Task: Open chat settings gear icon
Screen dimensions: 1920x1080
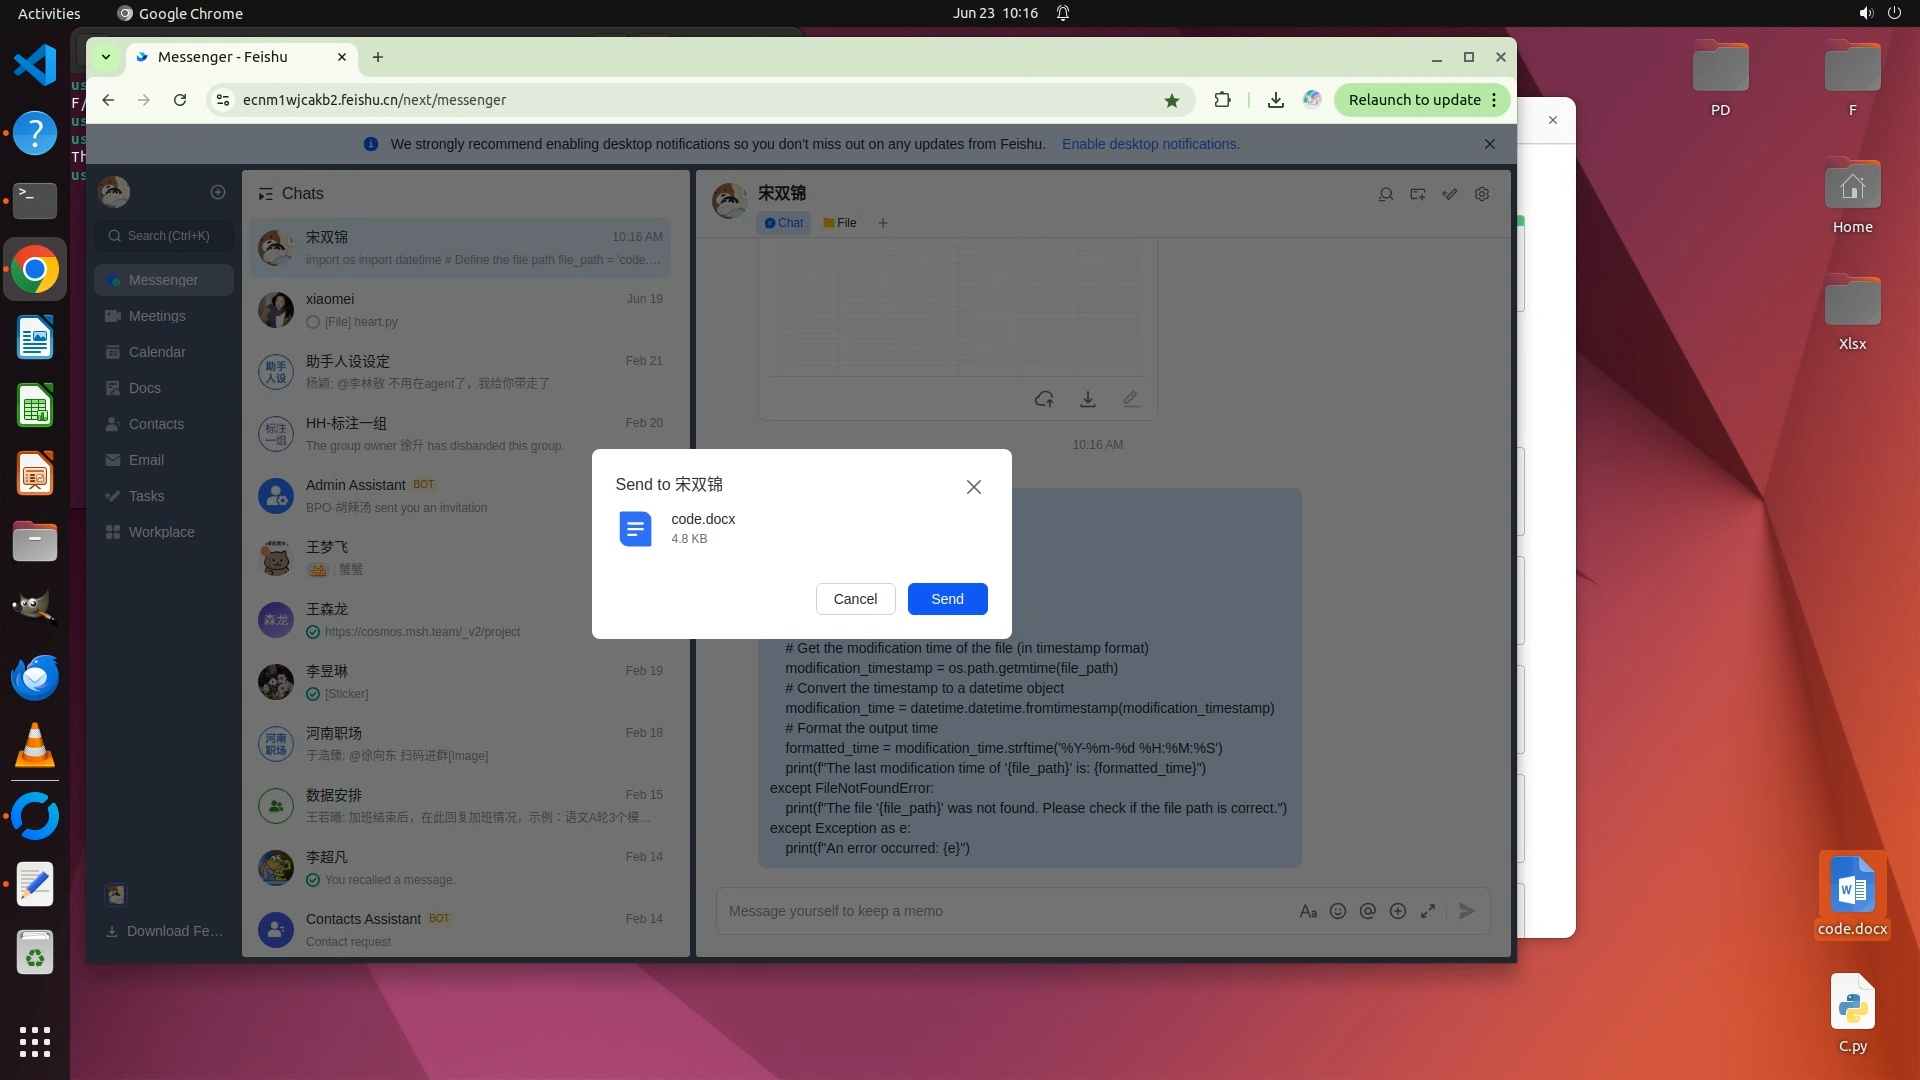Action: (1482, 194)
